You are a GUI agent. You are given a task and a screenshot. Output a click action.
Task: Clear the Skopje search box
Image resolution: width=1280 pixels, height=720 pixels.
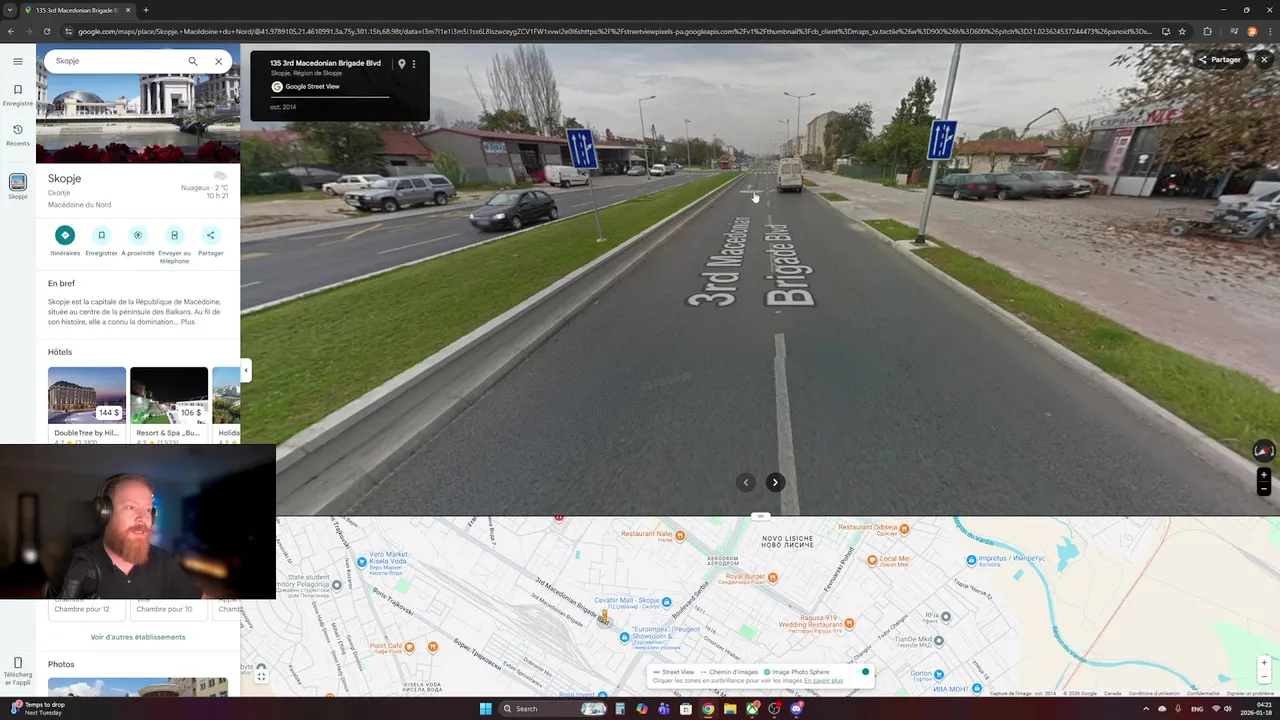click(218, 61)
